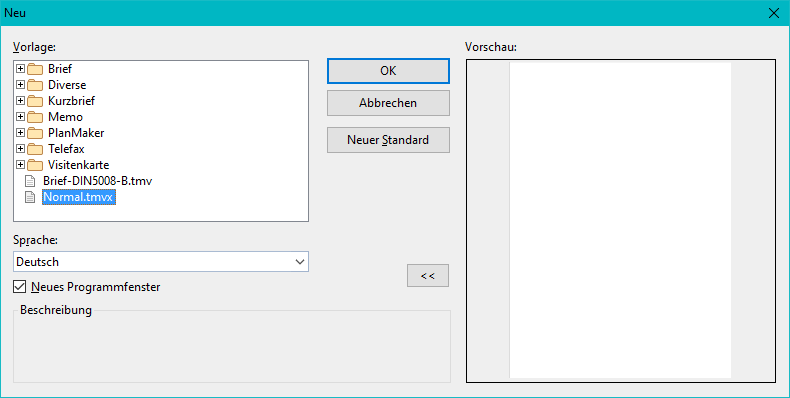Expand the Telefax folder node

[20, 149]
